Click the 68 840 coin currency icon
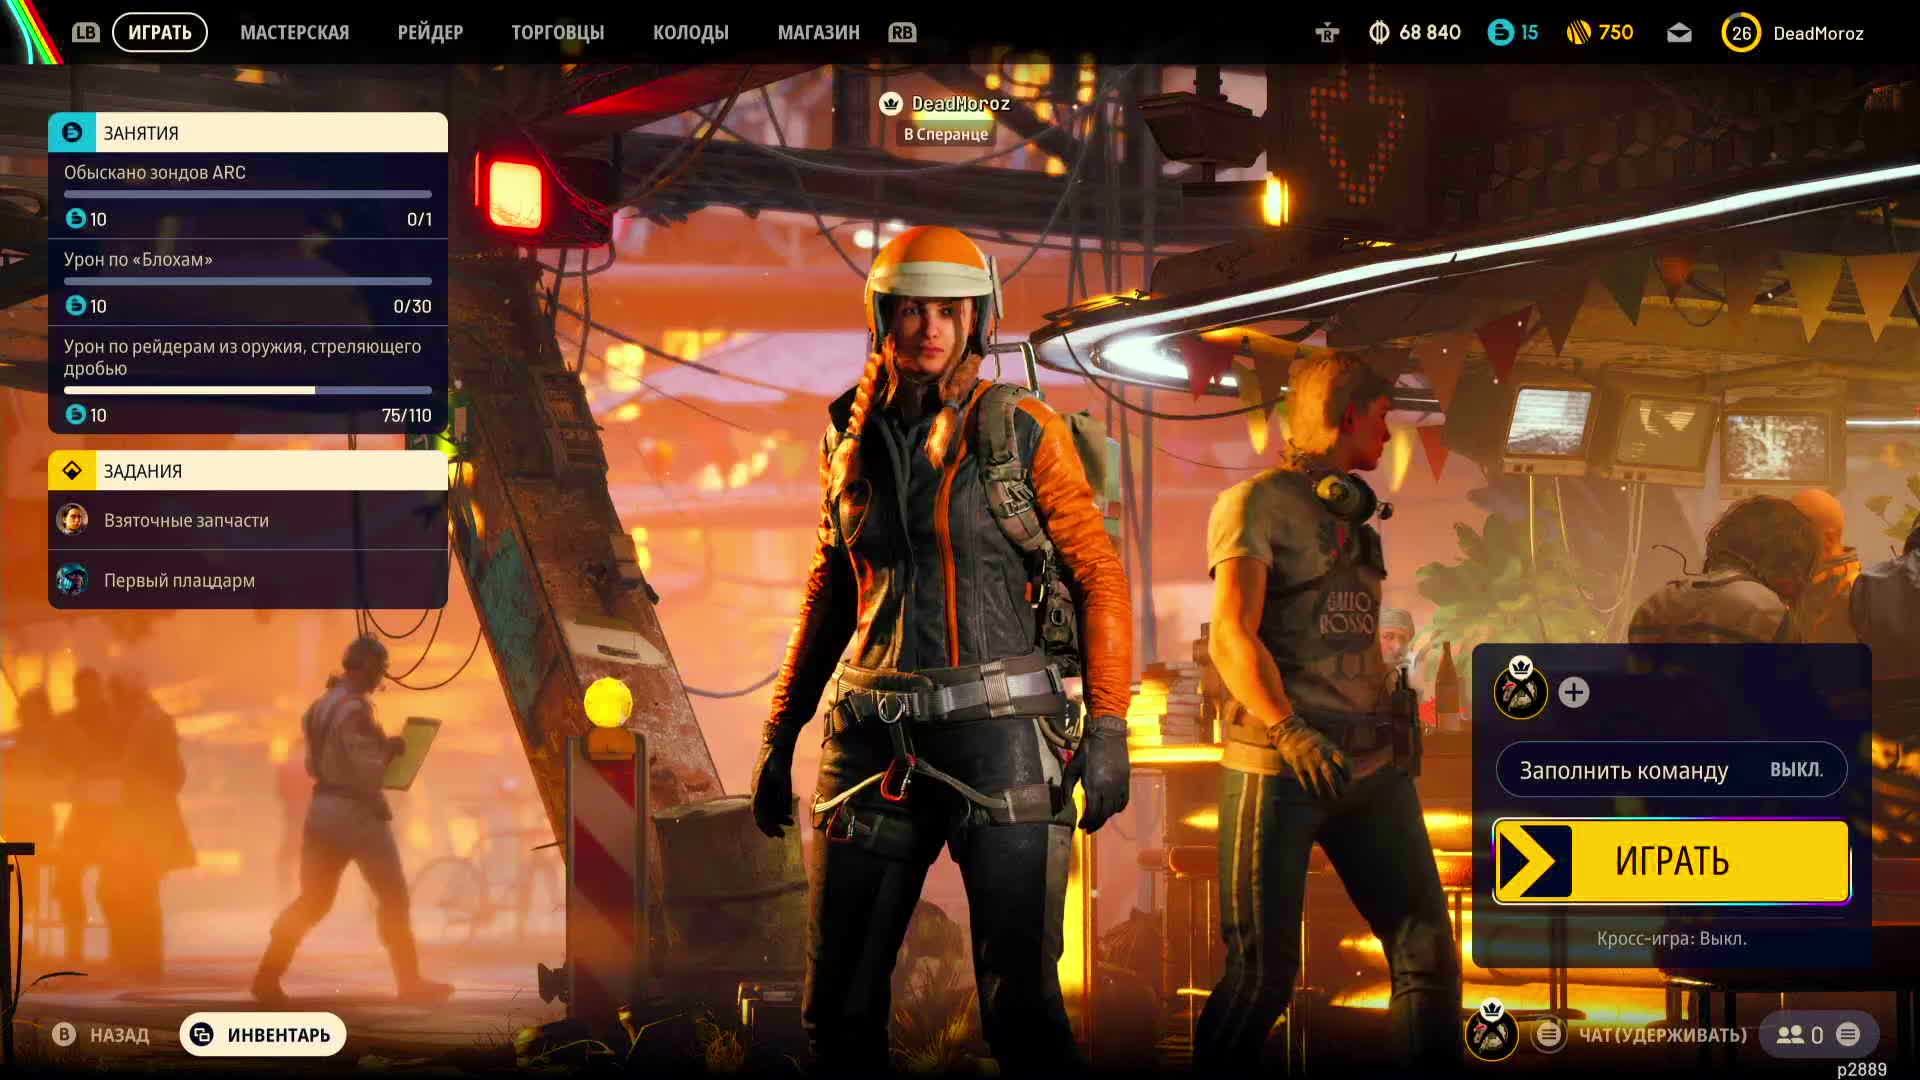 1379,33
